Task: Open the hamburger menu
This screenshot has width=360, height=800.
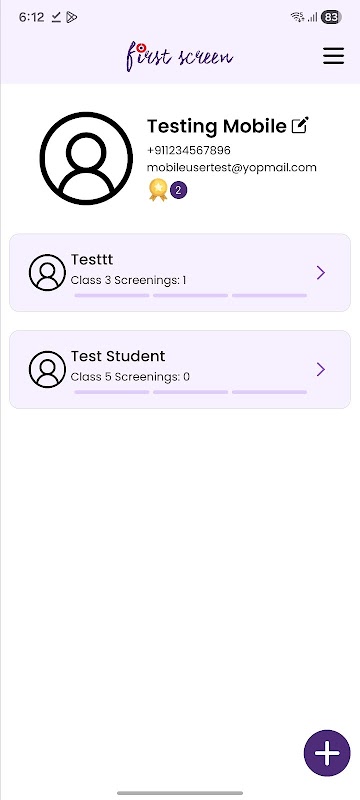Action: pos(333,56)
